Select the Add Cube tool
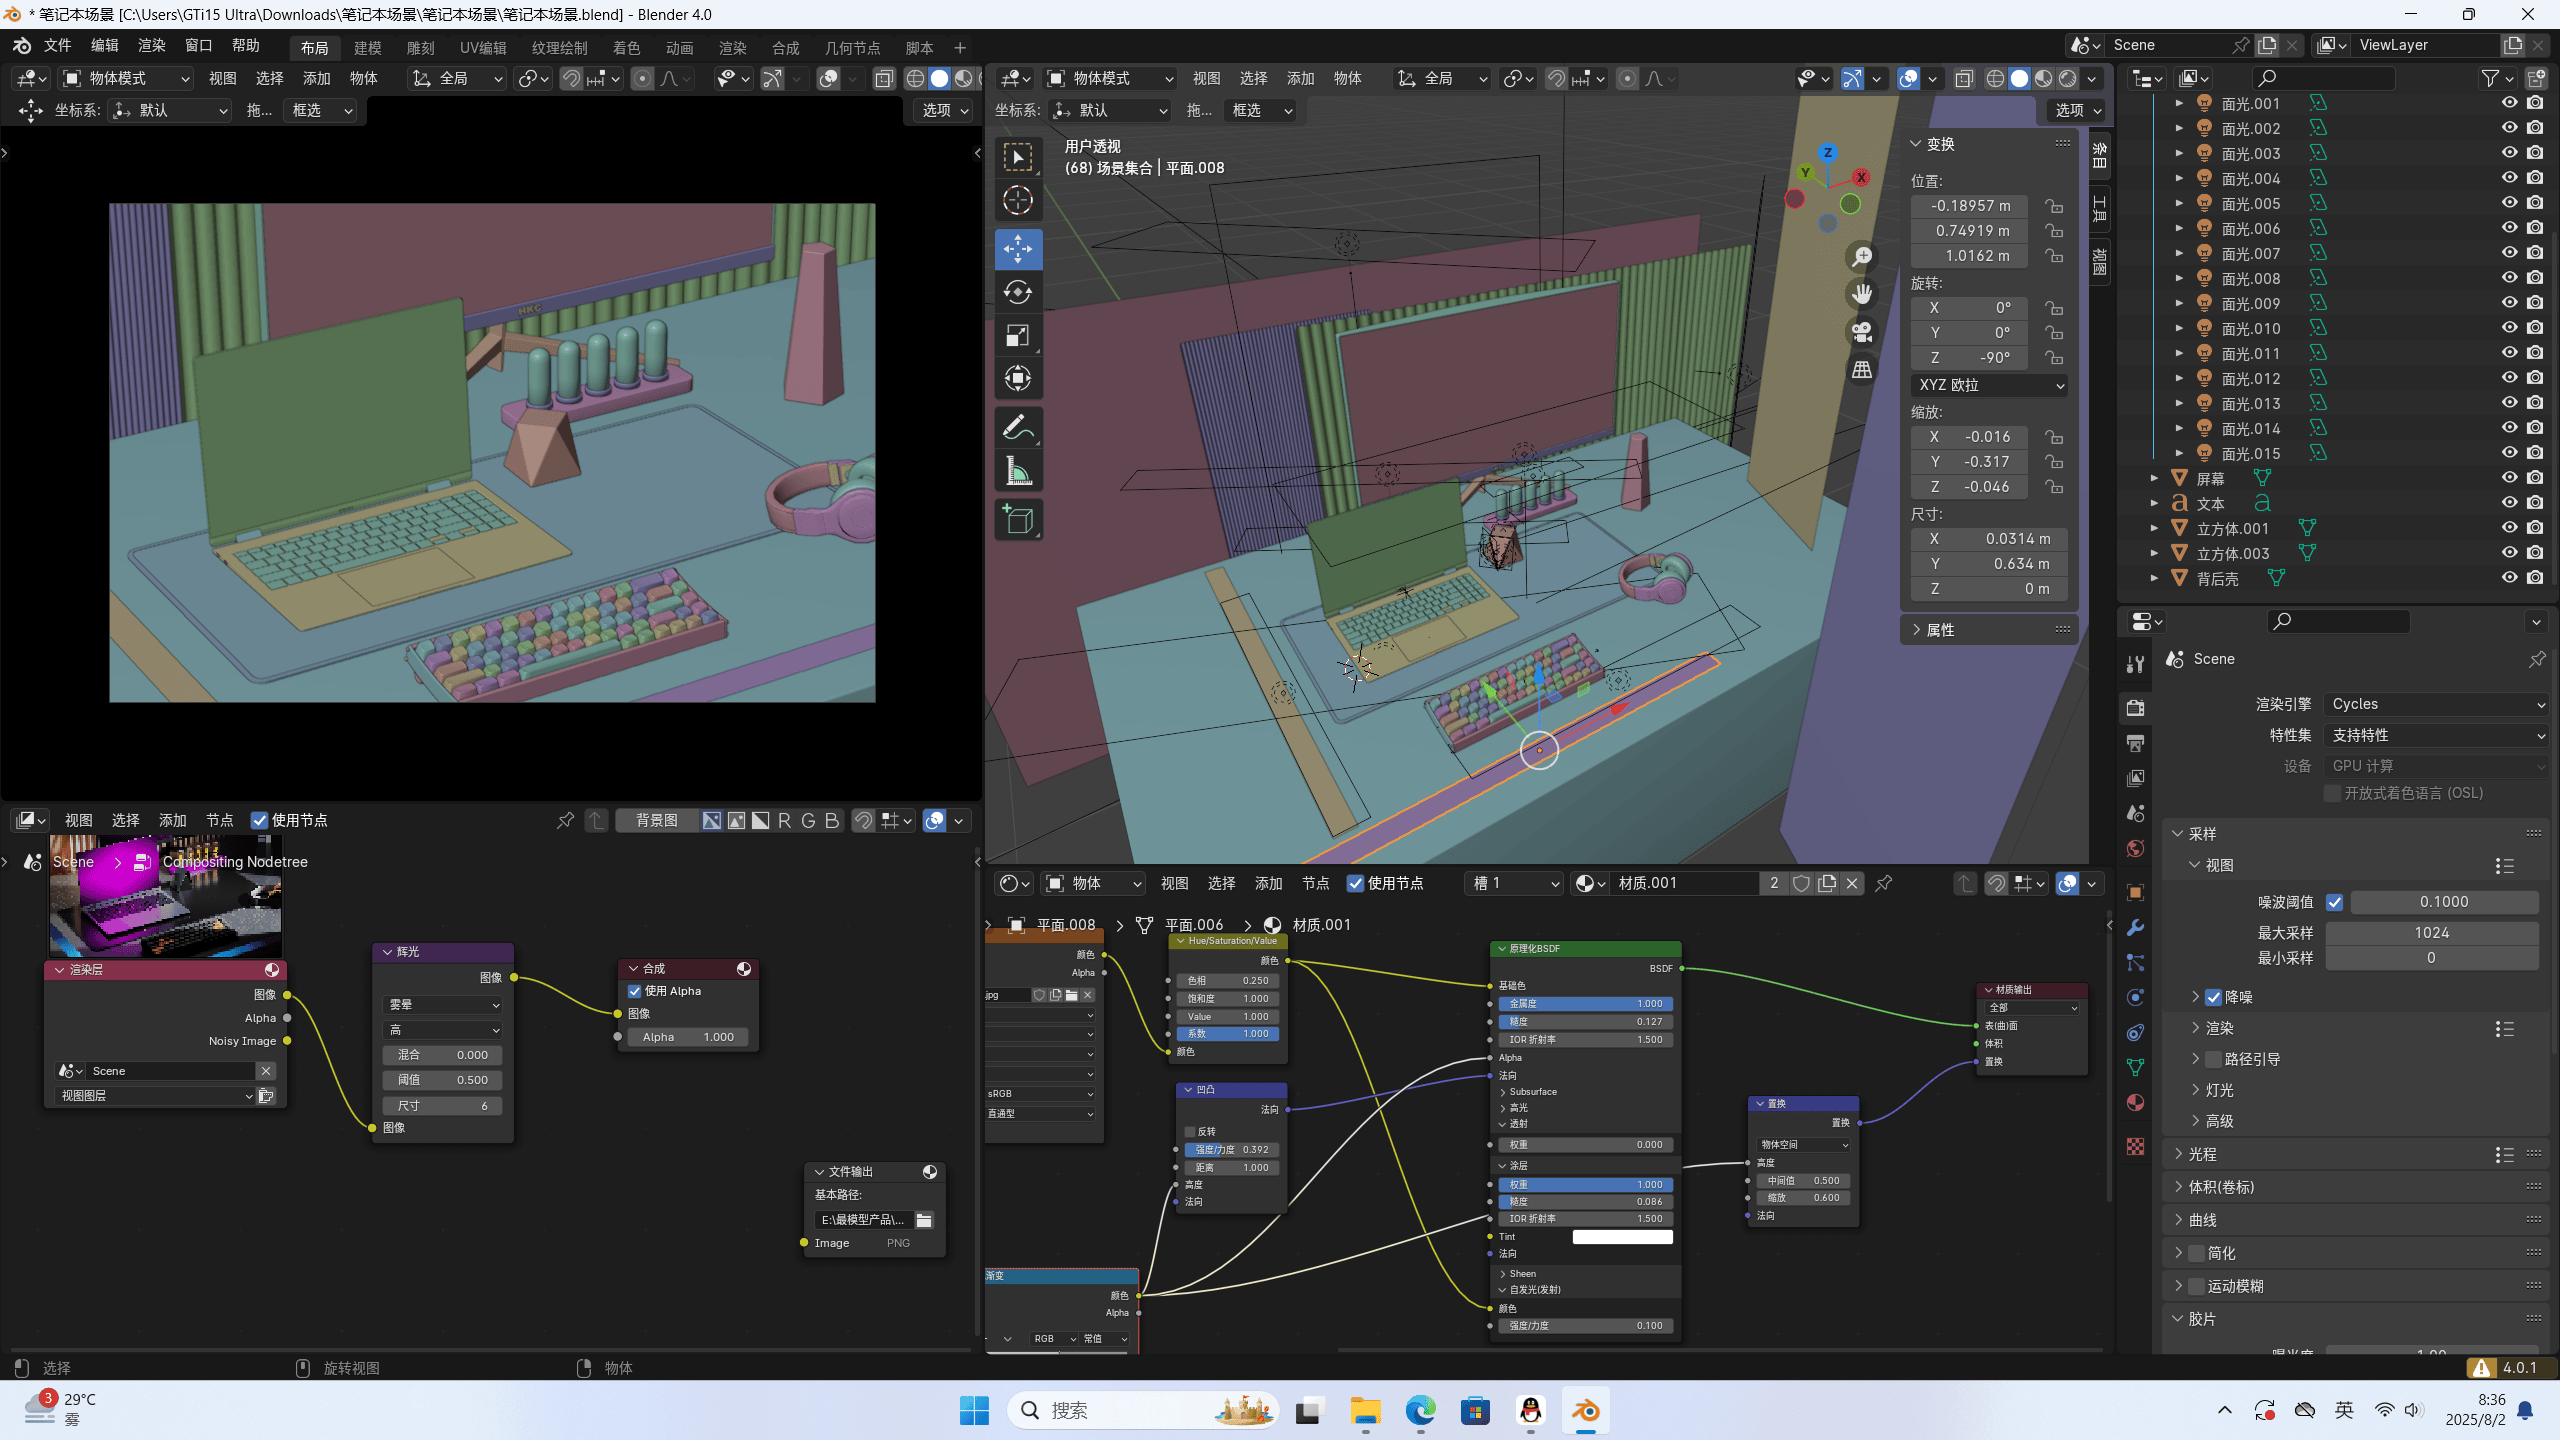The width and height of the screenshot is (2560, 1440). pos(1018,520)
